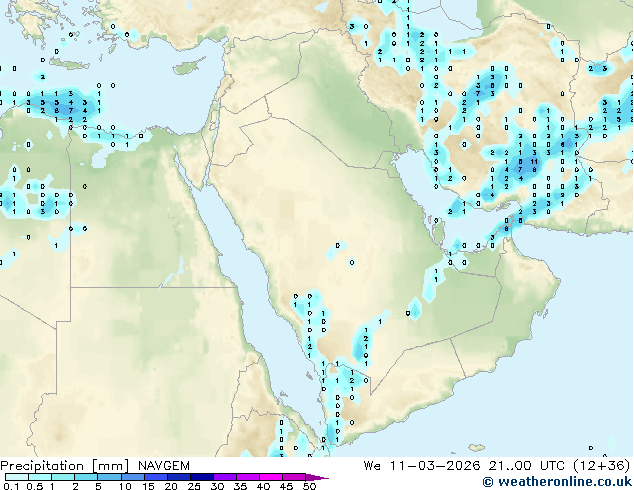Image resolution: width=634 pixels, height=490 pixels.
Task: Click the 40–45 mm magenta legend box
Action: click(271, 477)
